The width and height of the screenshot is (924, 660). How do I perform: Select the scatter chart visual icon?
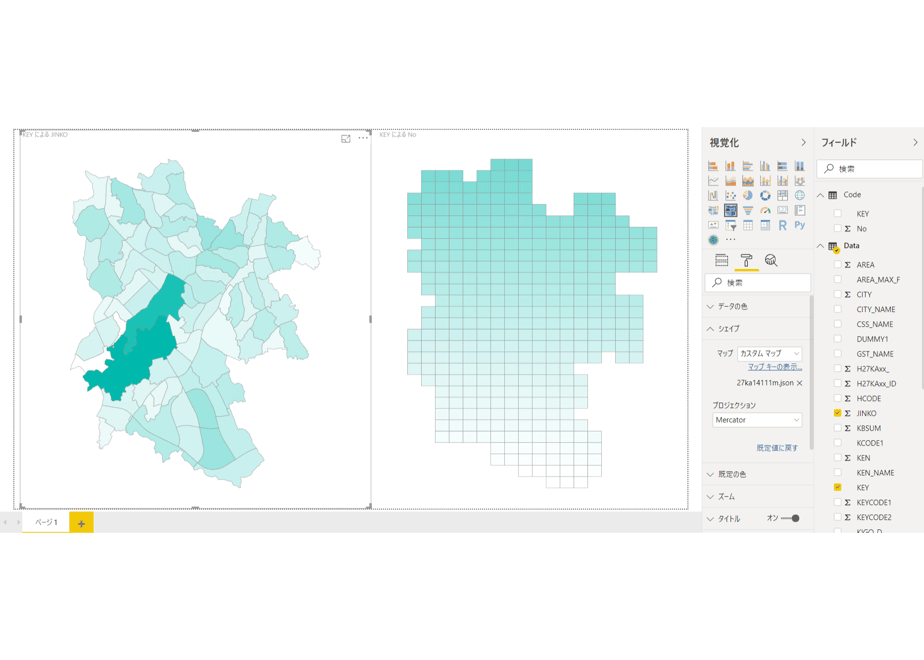[731, 196]
